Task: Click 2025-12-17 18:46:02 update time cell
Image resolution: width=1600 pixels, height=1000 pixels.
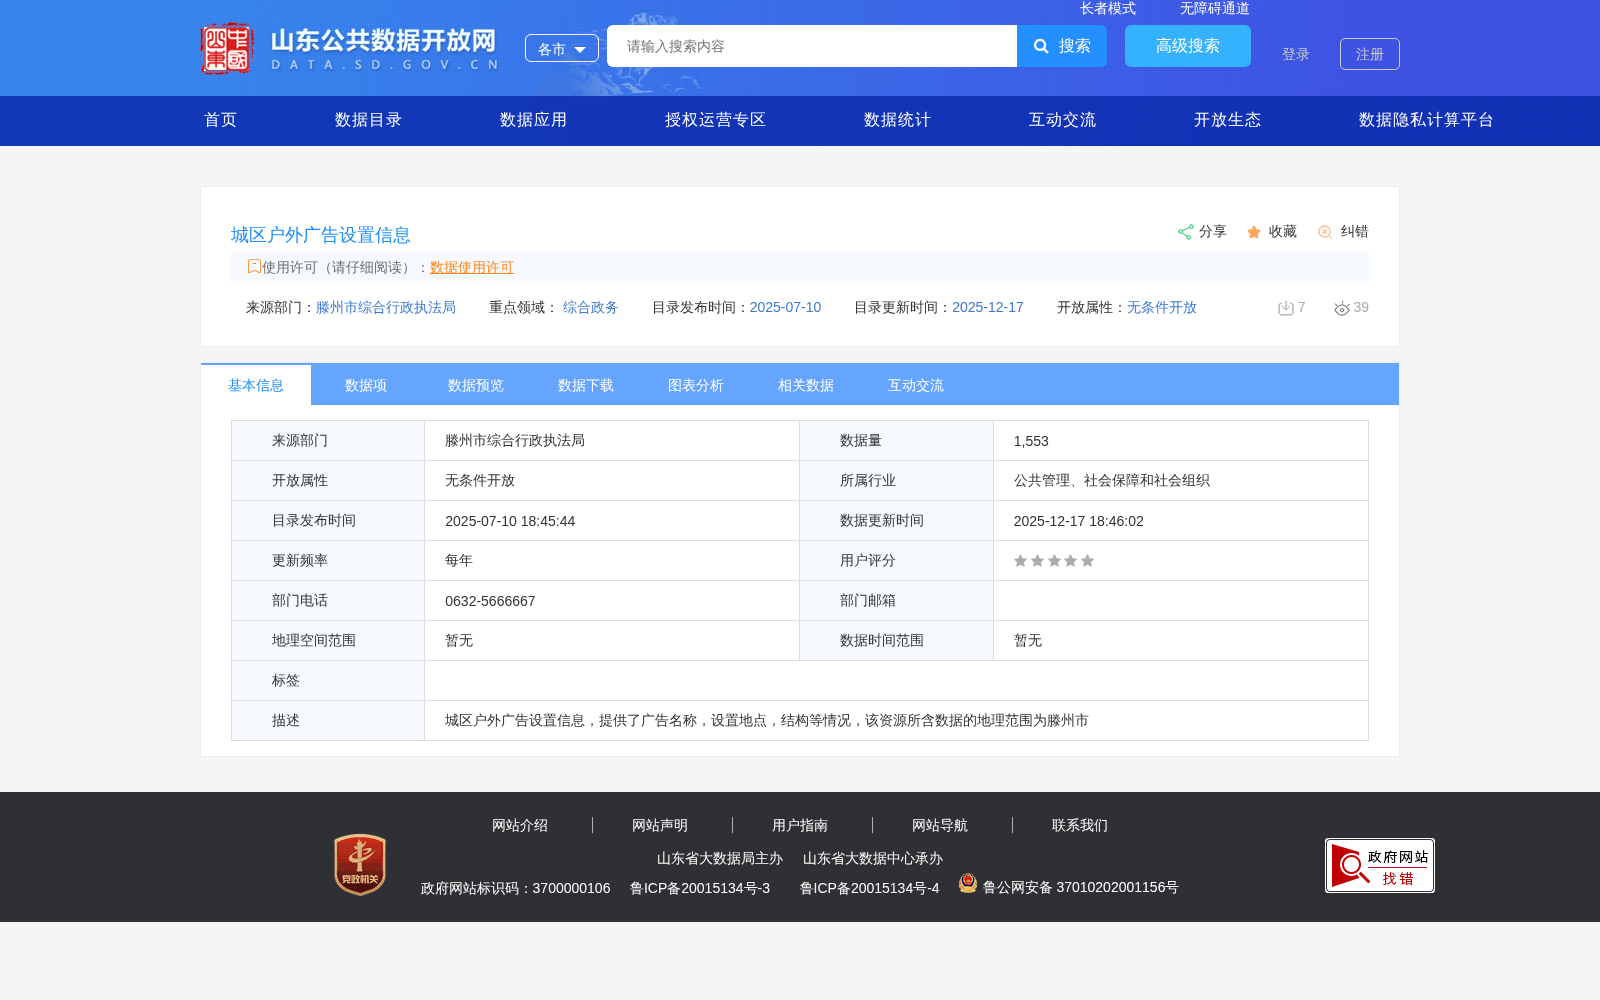Action: coord(1181,521)
